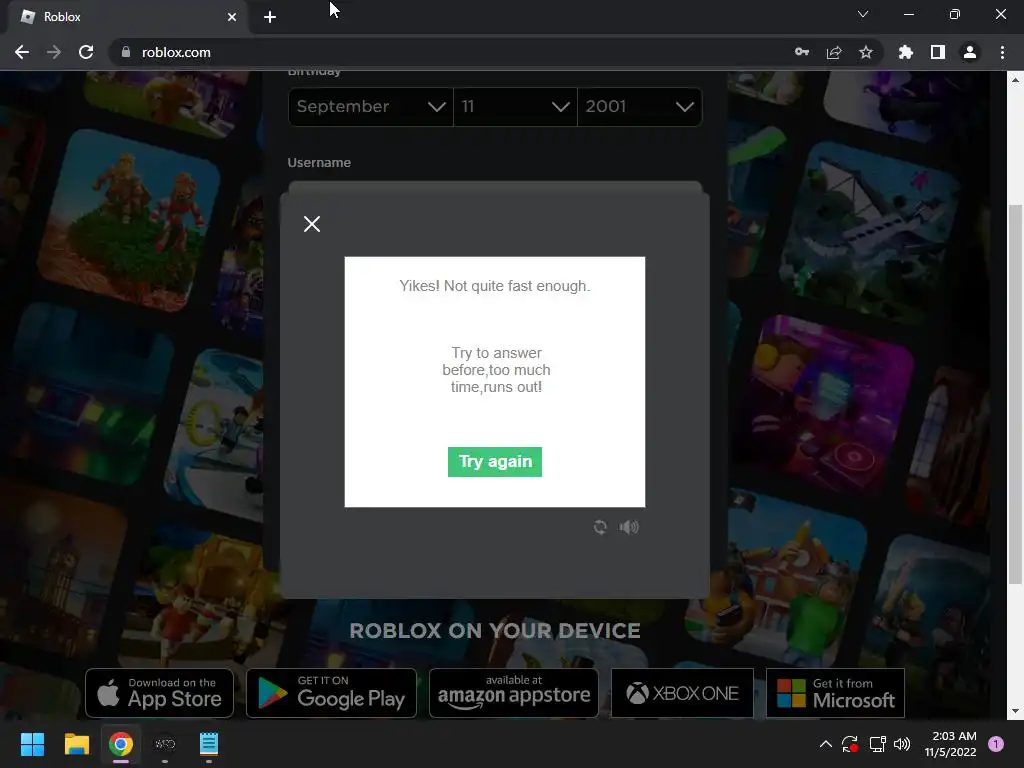Open the Chrome extensions puzzle icon
Image resolution: width=1024 pixels, height=768 pixels.
coord(906,52)
